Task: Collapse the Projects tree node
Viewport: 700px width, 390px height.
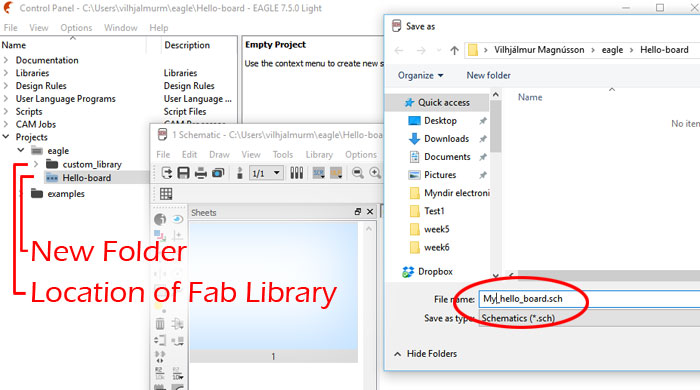Action: point(6,137)
